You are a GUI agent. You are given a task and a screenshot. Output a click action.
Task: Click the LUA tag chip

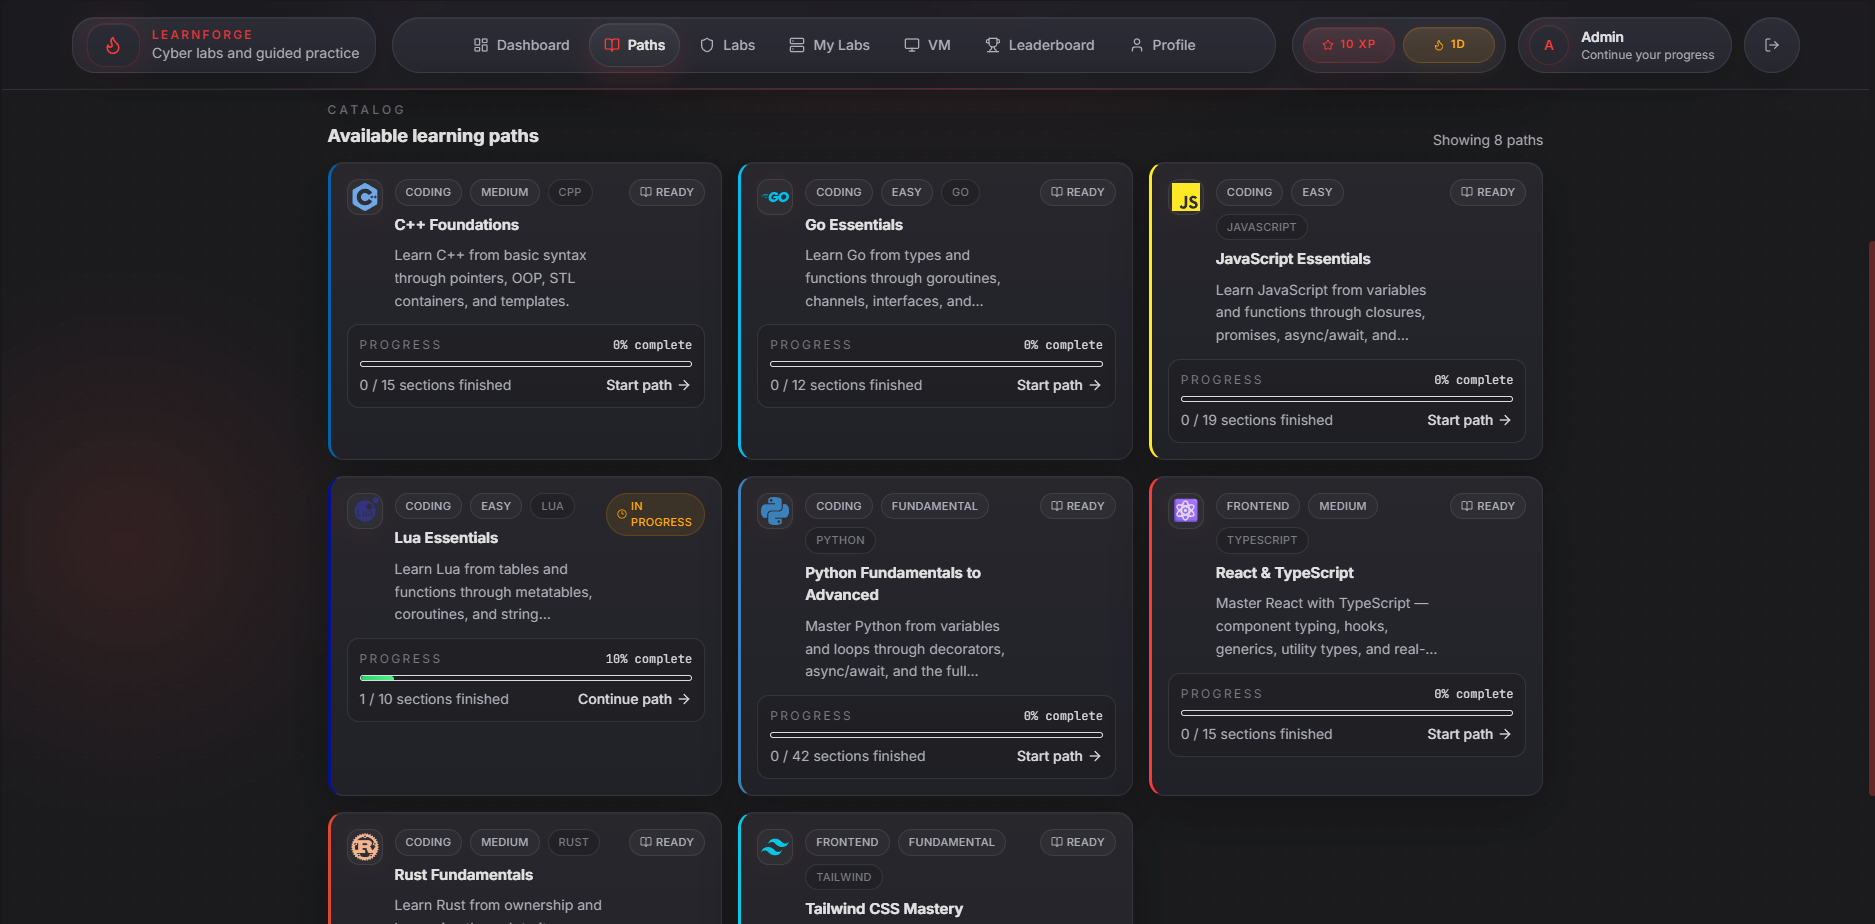[552, 506]
